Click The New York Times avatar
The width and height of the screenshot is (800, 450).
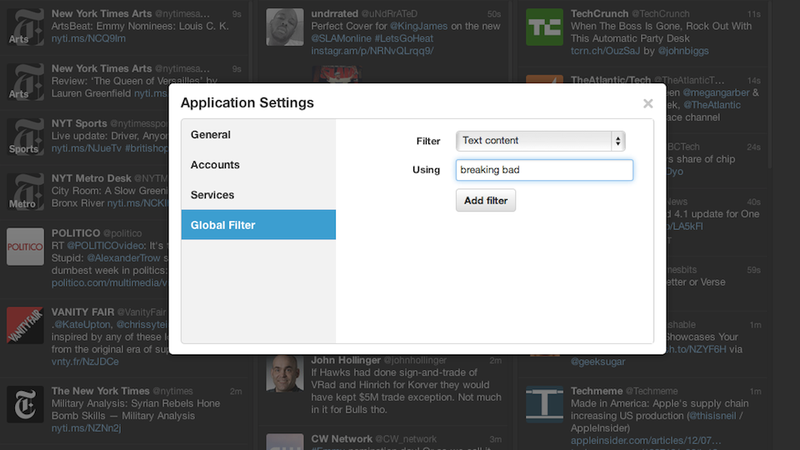pyautogui.click(x=25, y=404)
